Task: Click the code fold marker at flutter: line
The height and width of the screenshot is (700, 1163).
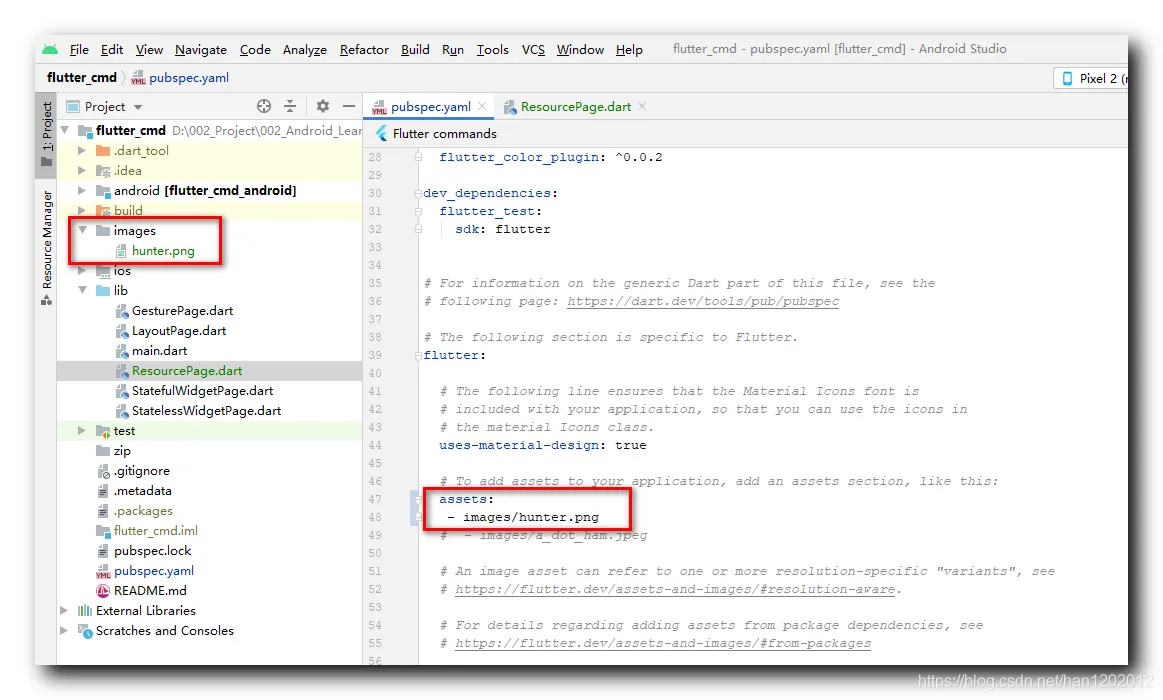Action: pyautogui.click(x=418, y=355)
